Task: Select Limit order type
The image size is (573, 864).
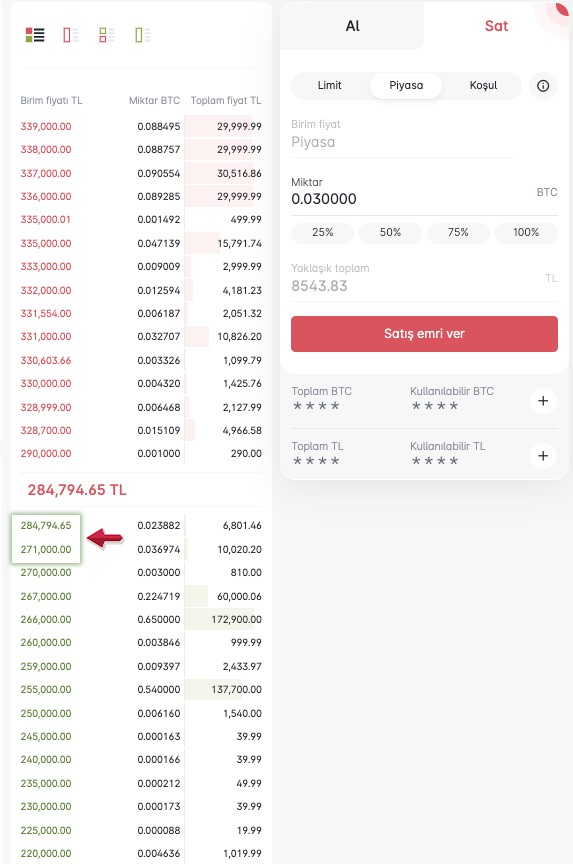Action: (329, 85)
